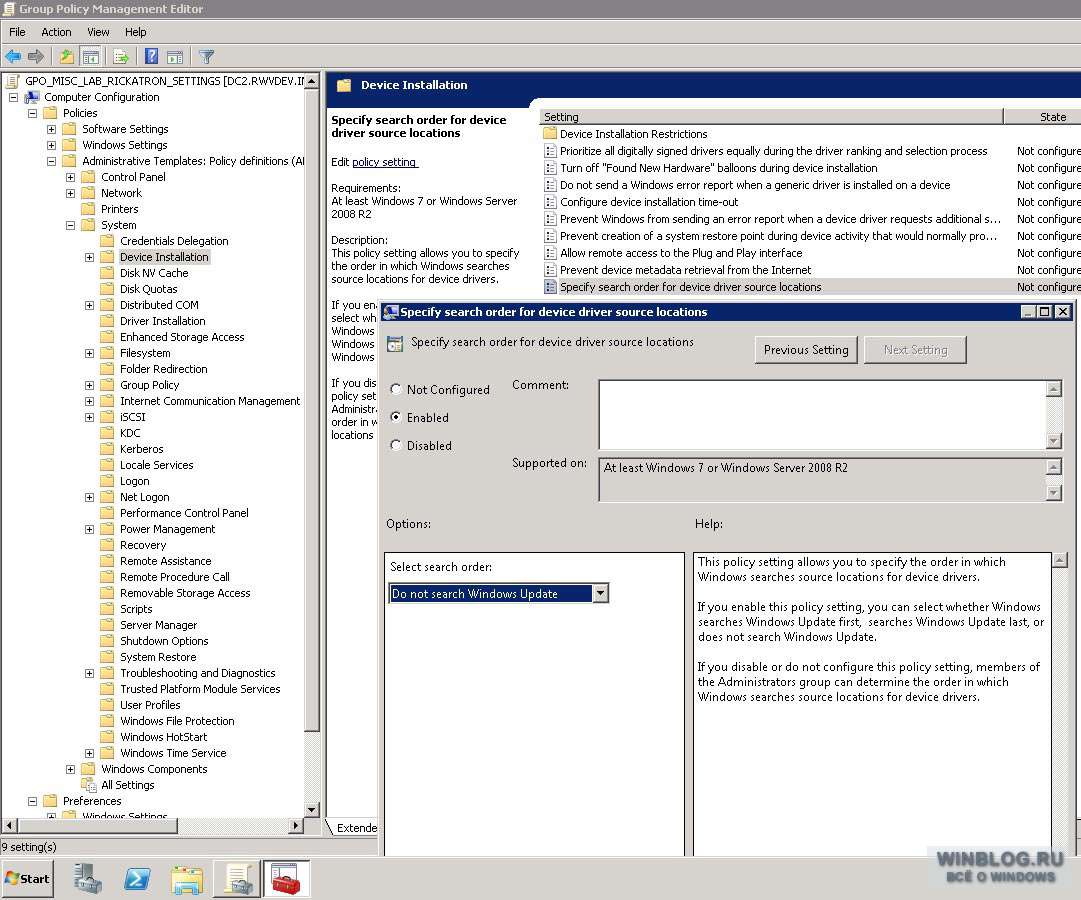Expand the Net Logon node
This screenshot has width=1081, height=900.
point(90,497)
